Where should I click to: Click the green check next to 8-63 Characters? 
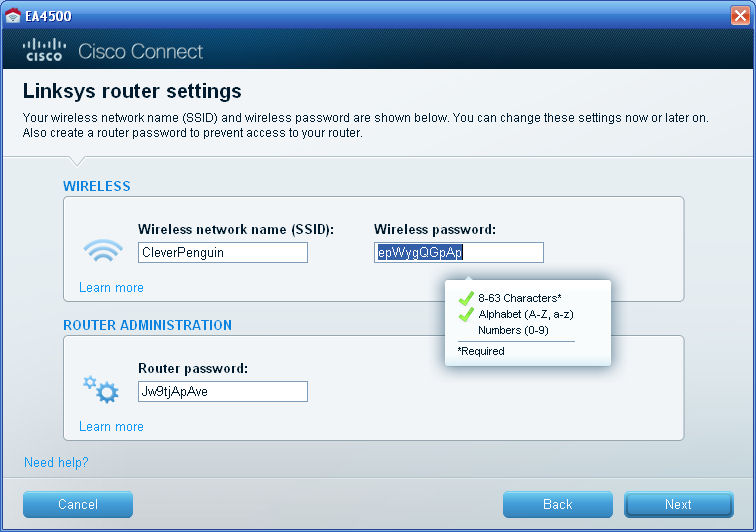(466, 299)
